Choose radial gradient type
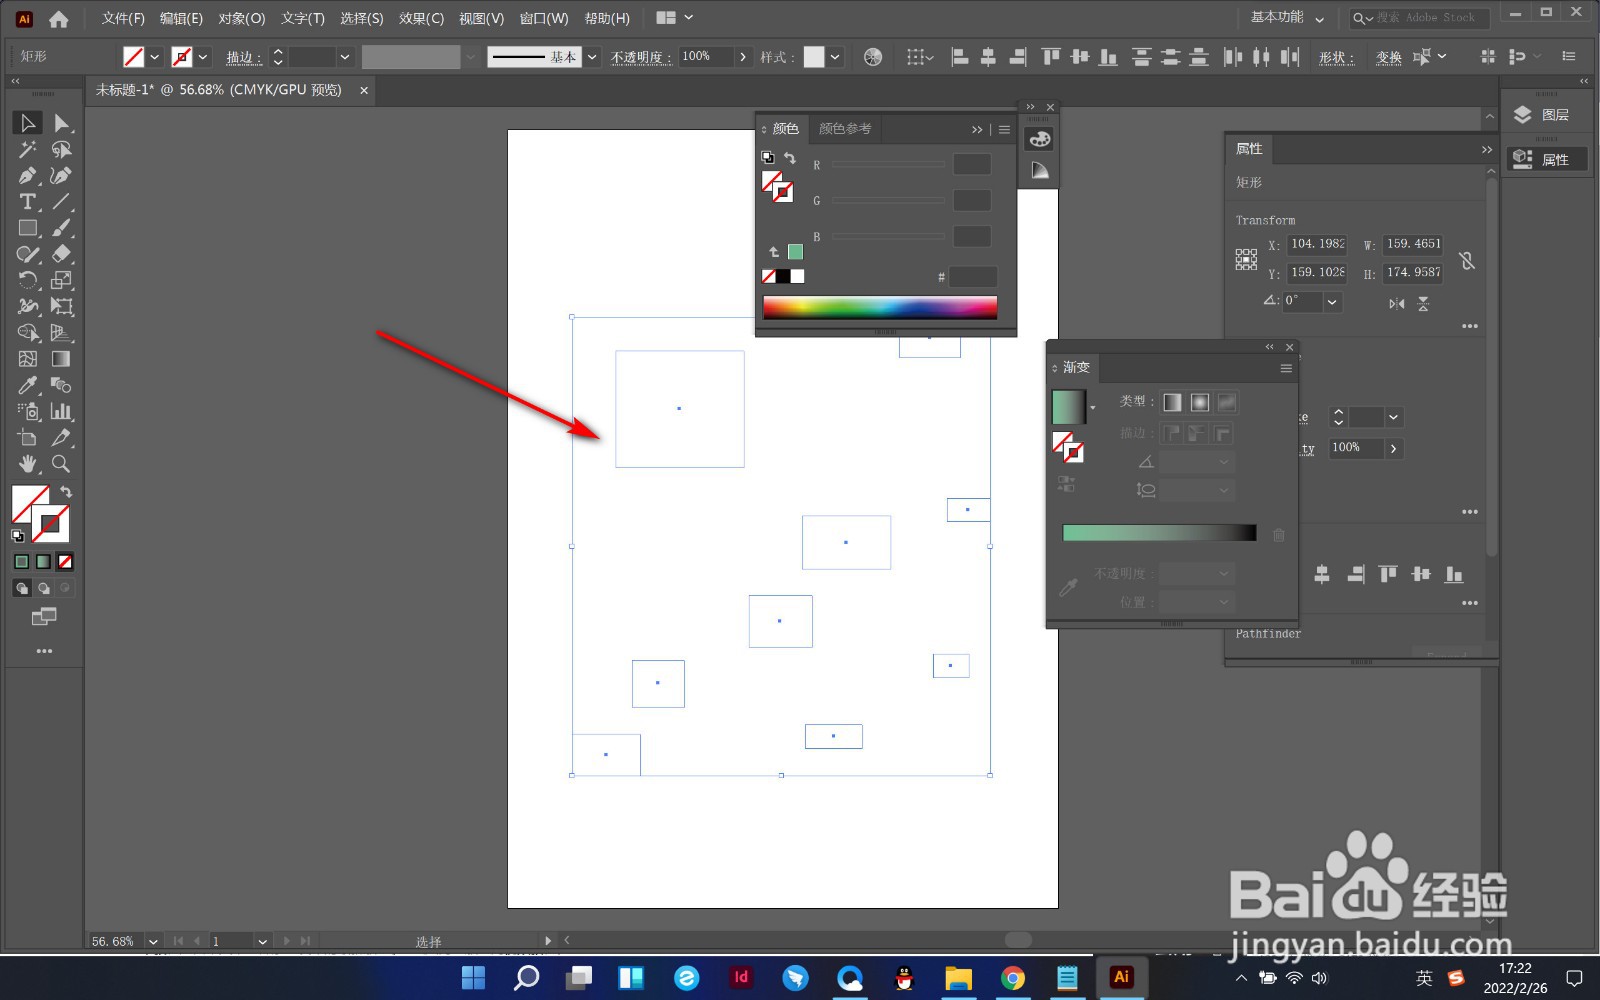 point(1200,402)
